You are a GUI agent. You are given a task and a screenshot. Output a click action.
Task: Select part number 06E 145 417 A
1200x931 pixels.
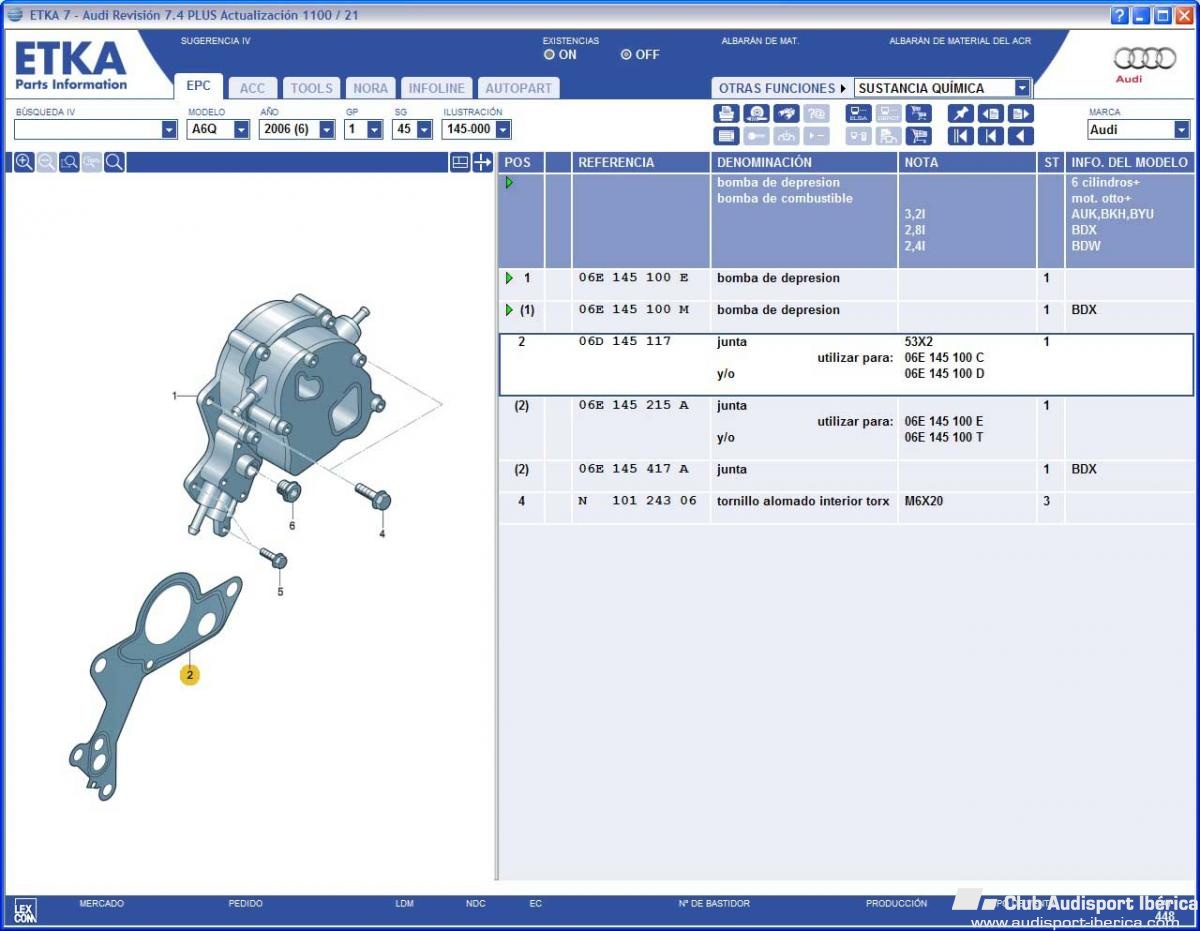[x=634, y=470]
